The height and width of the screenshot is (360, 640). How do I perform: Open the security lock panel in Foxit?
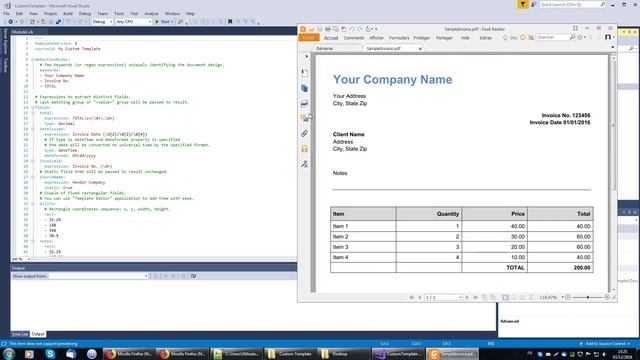[x=304, y=149]
